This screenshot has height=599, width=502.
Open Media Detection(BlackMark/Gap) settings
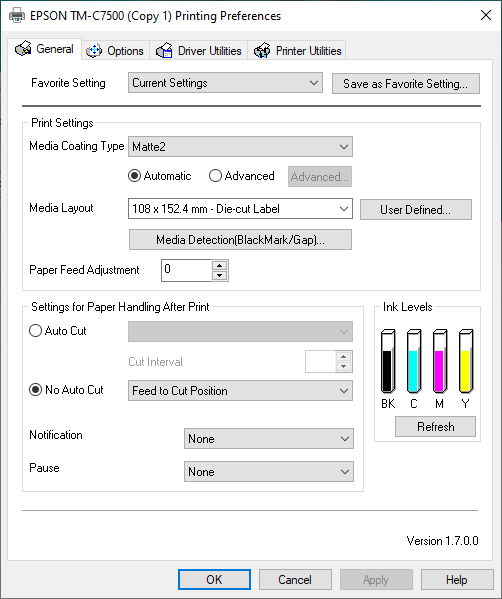click(x=240, y=240)
